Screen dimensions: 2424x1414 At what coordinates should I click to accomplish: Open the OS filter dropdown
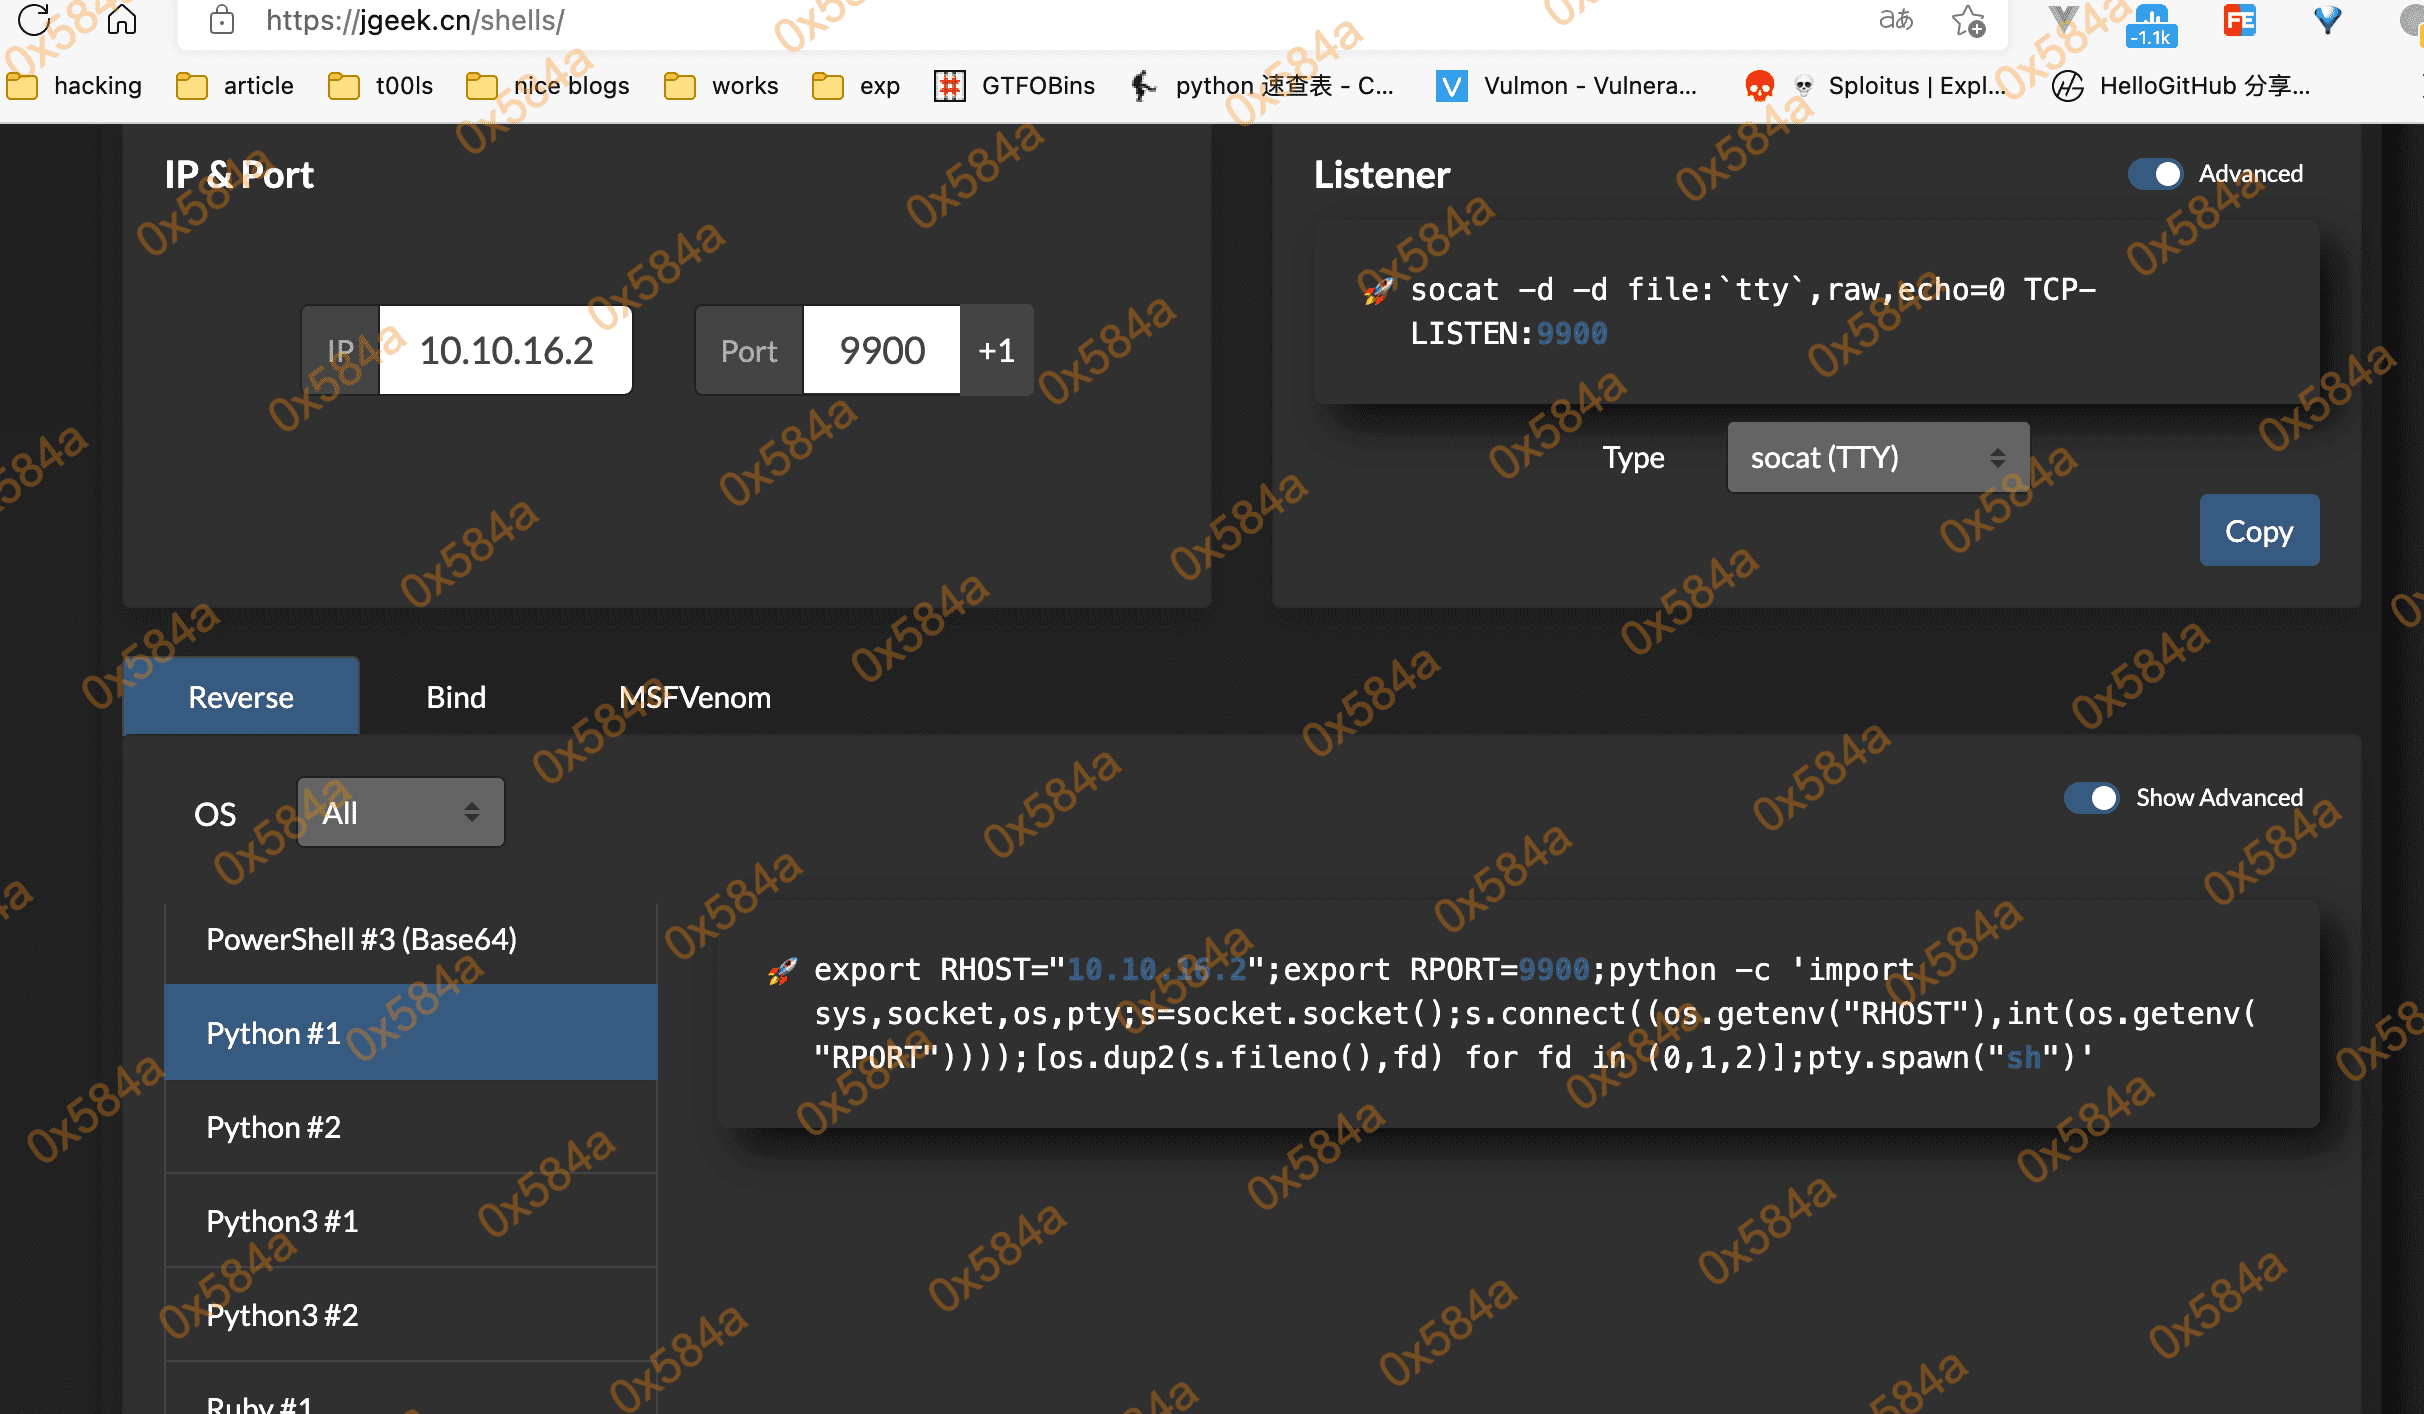coord(400,813)
